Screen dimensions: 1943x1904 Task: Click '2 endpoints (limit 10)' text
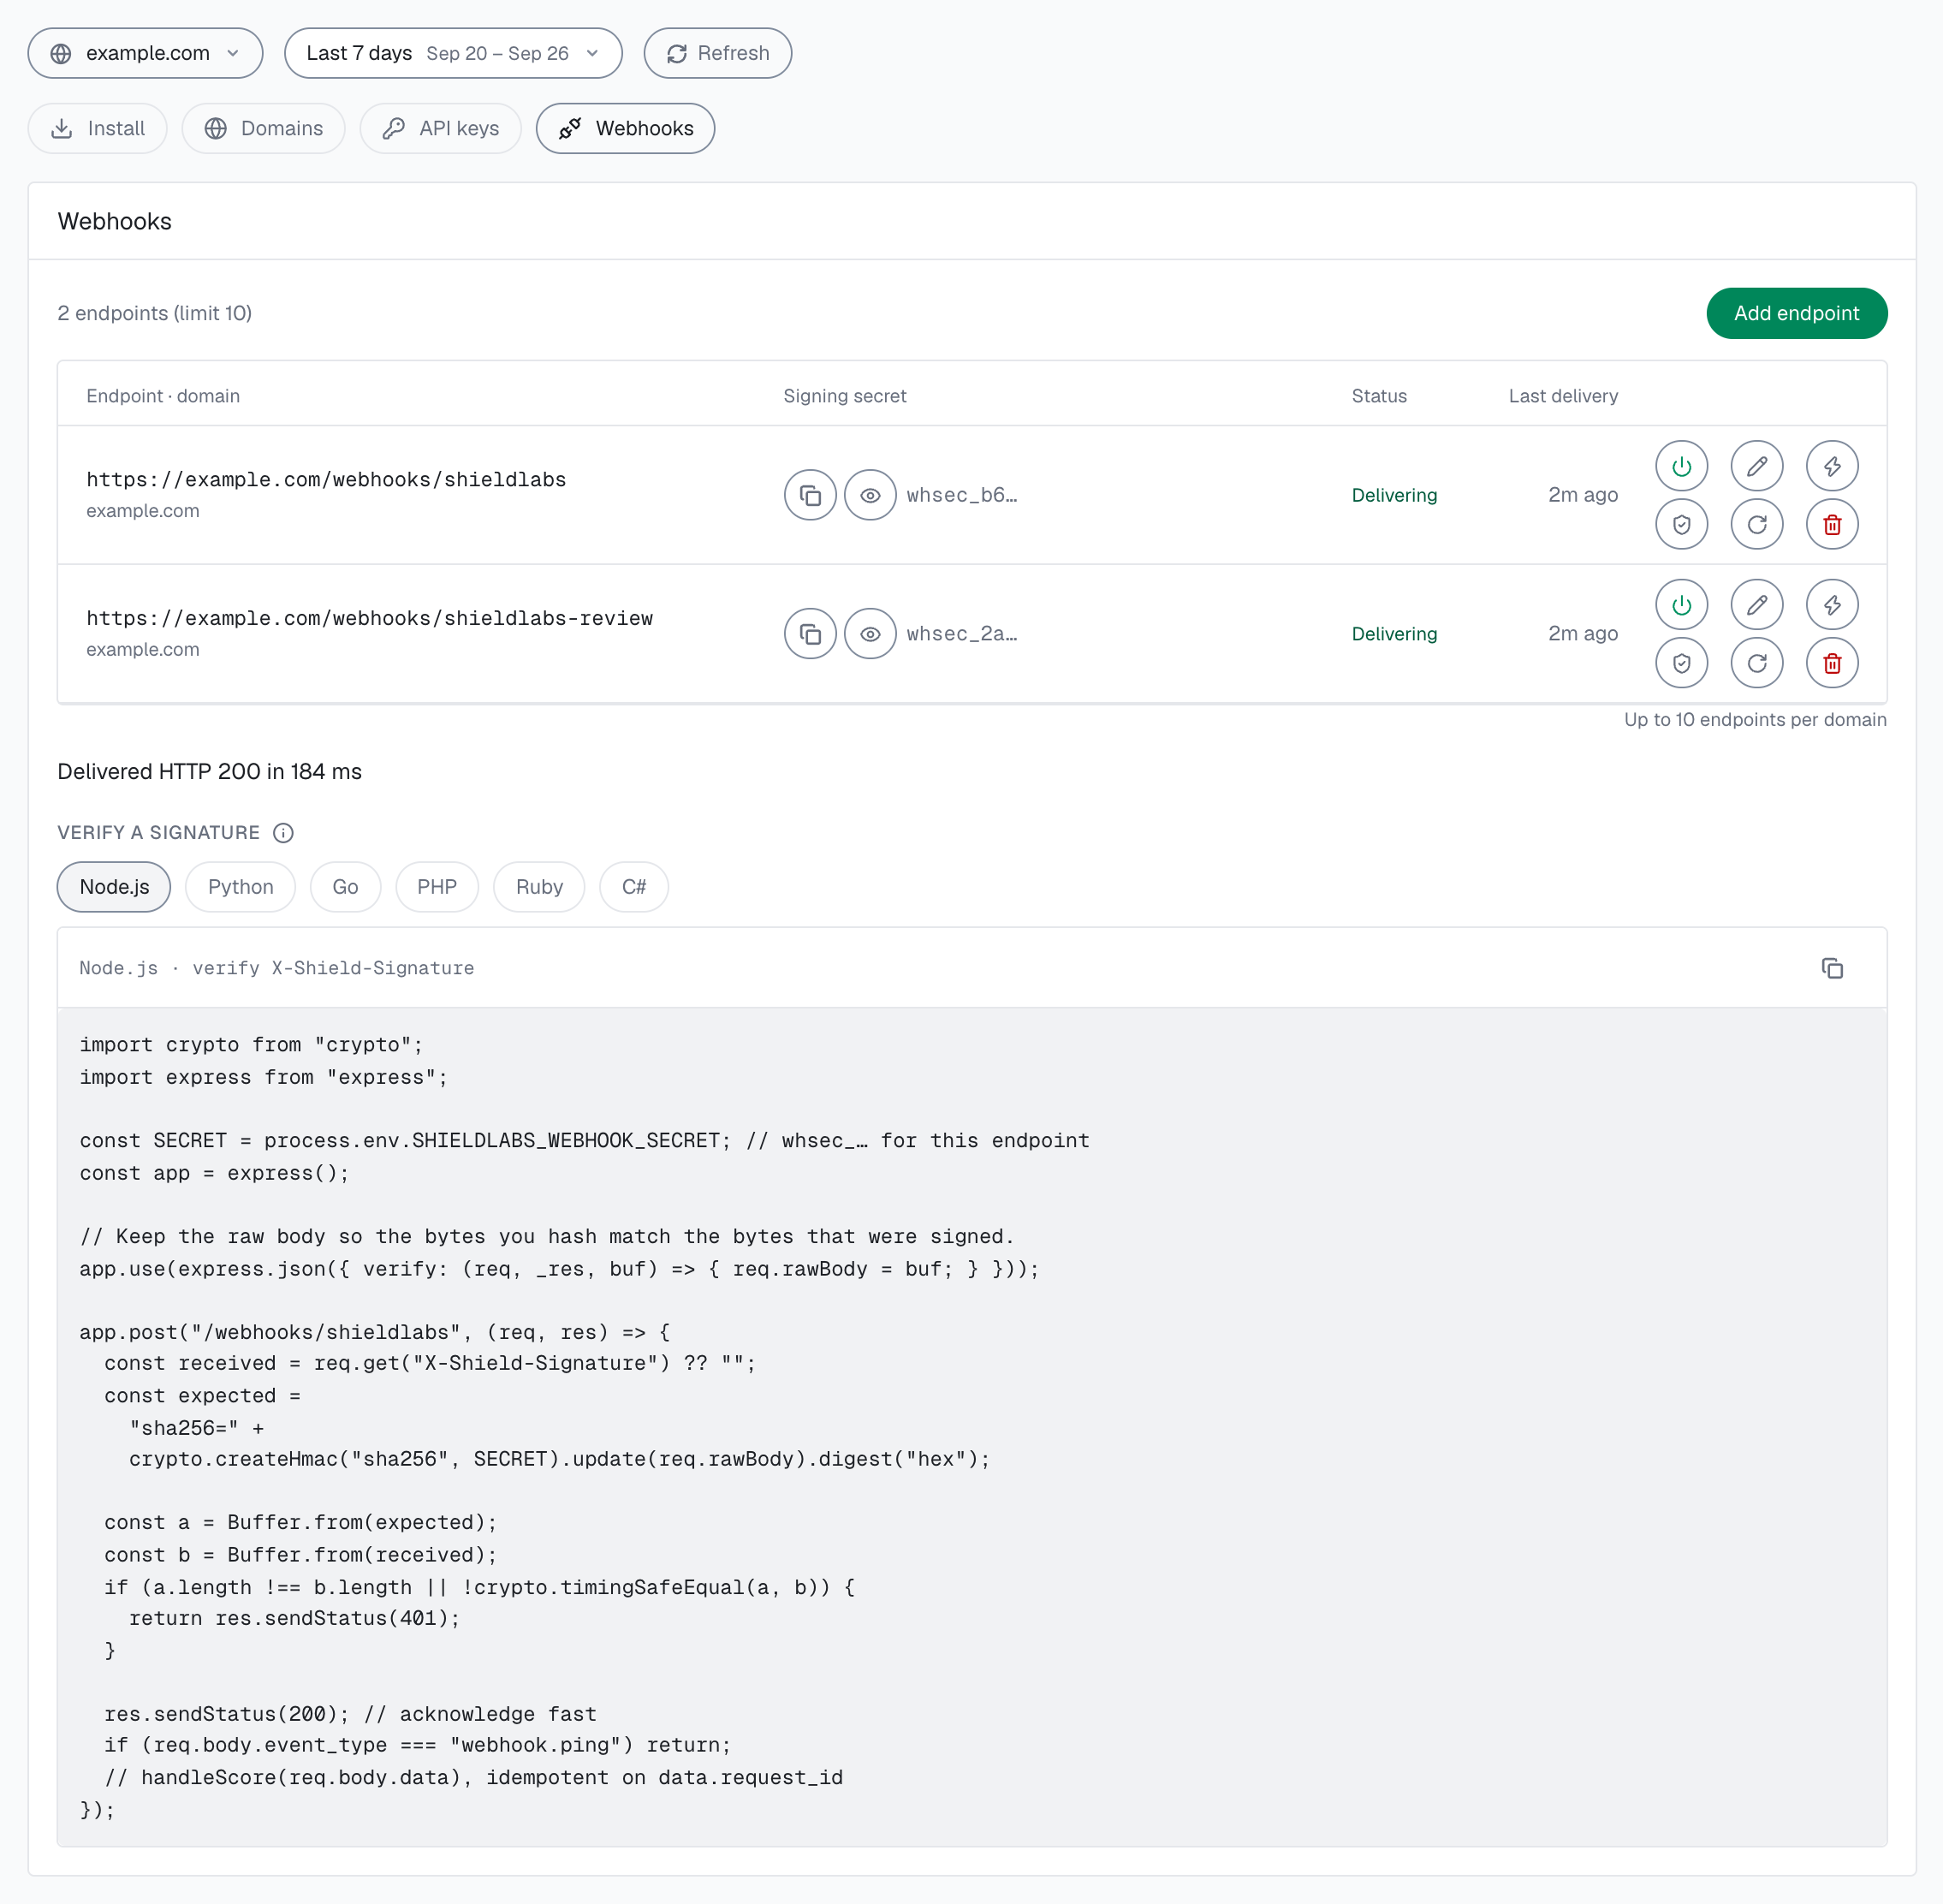point(154,313)
